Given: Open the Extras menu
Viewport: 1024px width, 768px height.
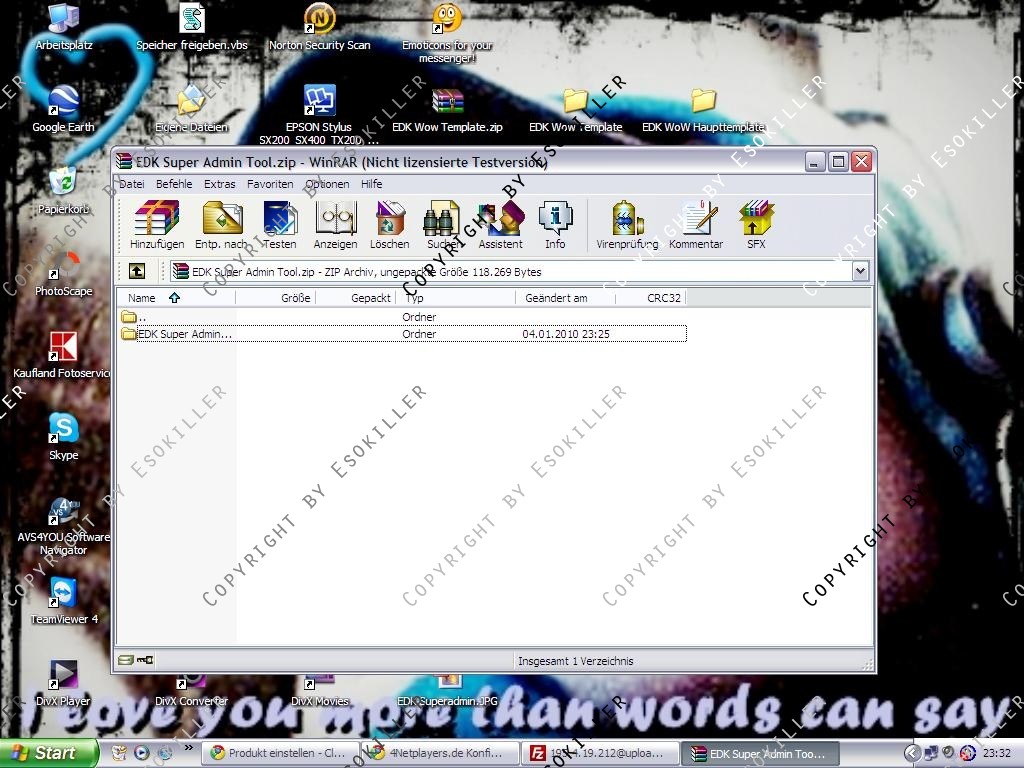Looking at the screenshot, I should coord(219,184).
